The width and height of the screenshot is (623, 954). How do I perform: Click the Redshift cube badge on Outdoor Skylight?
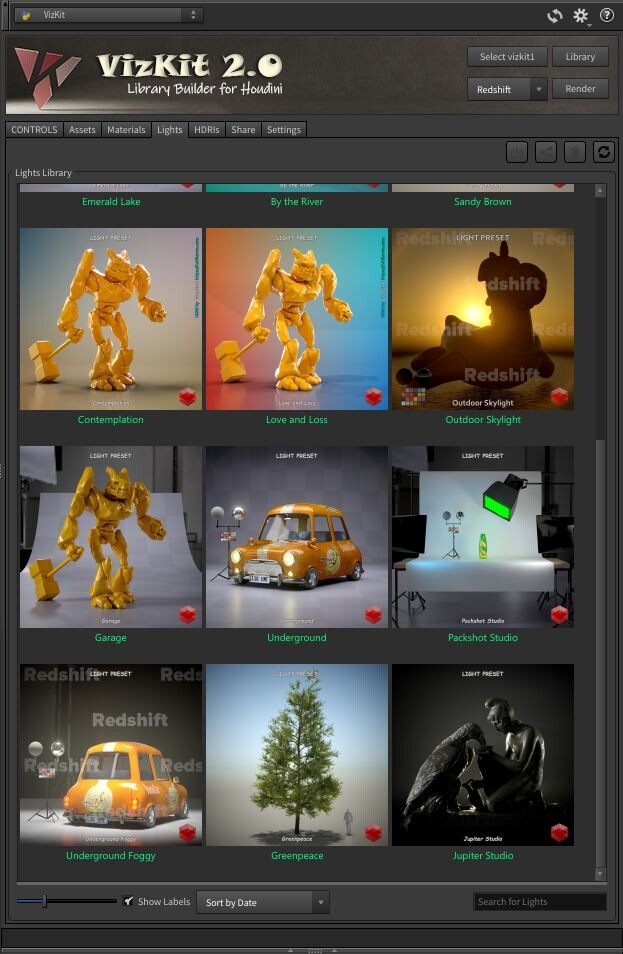(559, 397)
